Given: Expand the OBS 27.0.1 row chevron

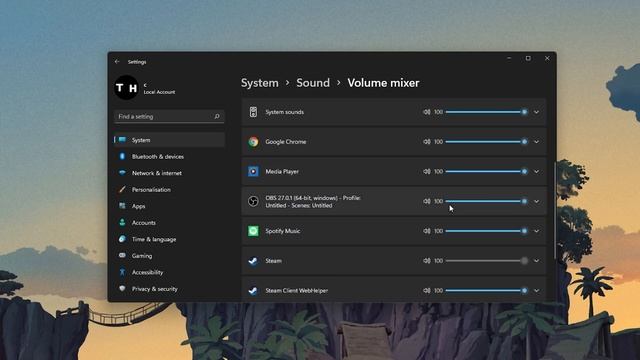Looking at the screenshot, I should click(536, 202).
